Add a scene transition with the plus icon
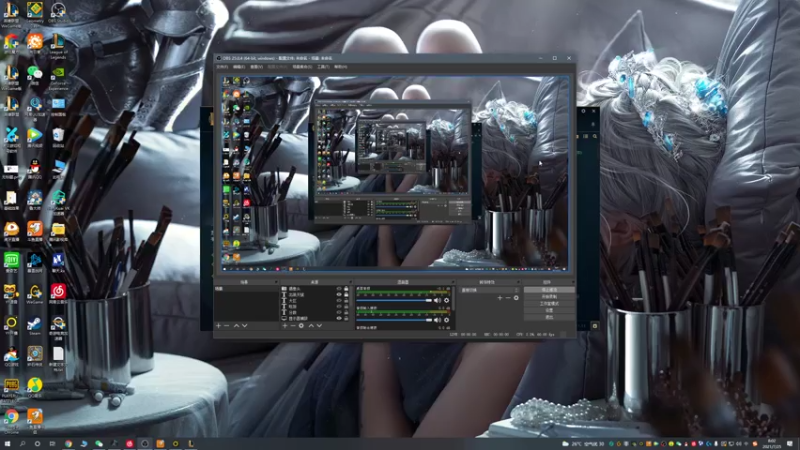 click(x=500, y=298)
